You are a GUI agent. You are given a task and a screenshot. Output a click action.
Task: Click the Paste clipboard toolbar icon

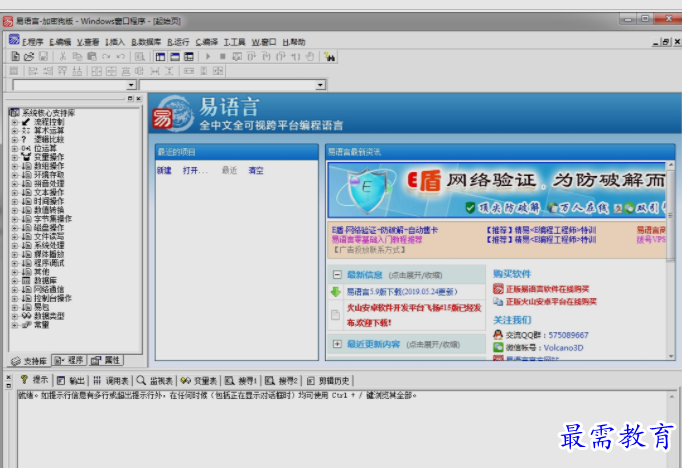point(92,57)
